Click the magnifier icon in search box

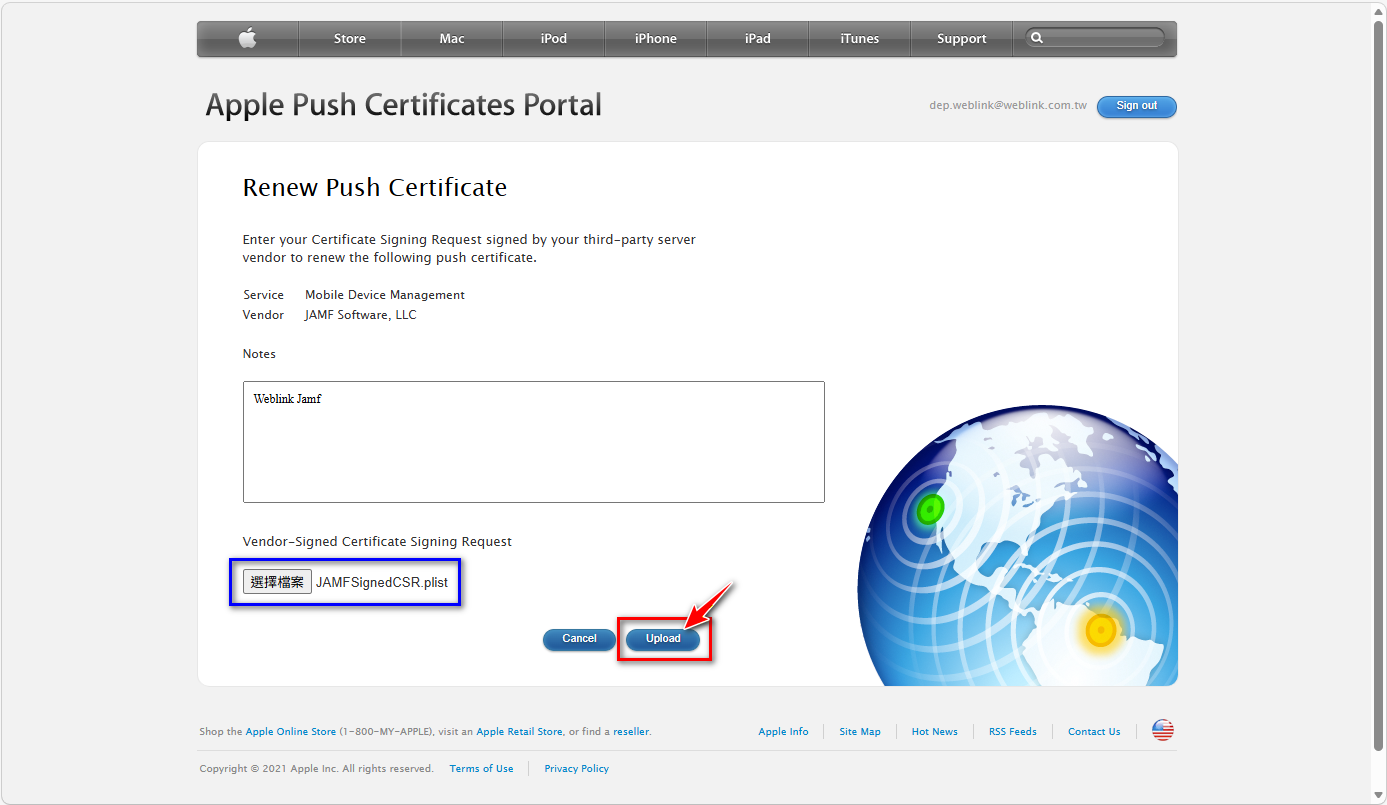(1037, 38)
